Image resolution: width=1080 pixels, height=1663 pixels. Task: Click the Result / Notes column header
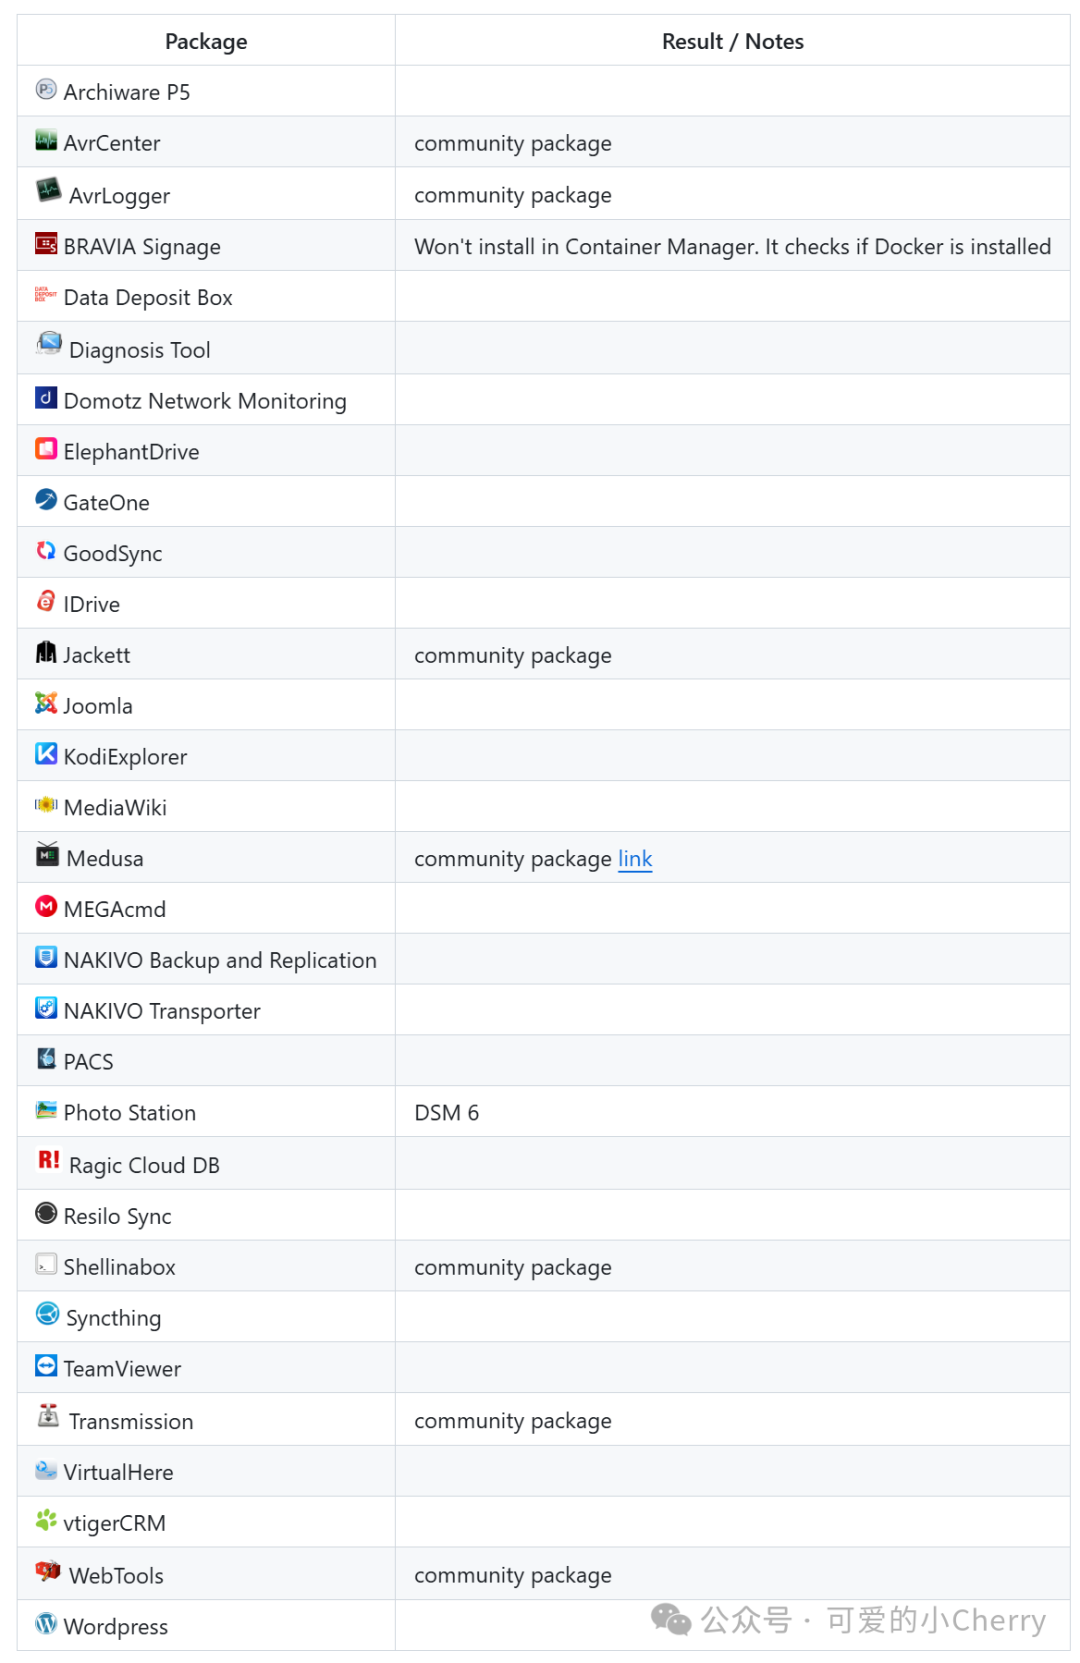733,41
